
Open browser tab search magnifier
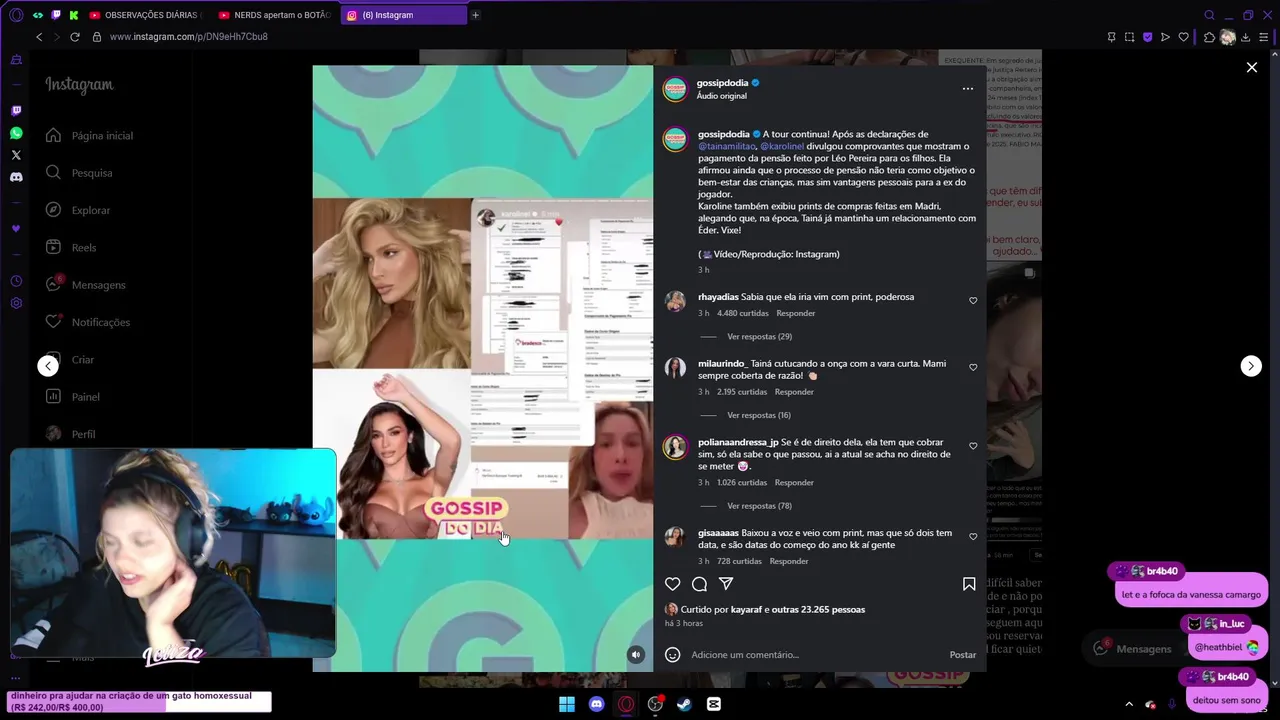(1209, 15)
